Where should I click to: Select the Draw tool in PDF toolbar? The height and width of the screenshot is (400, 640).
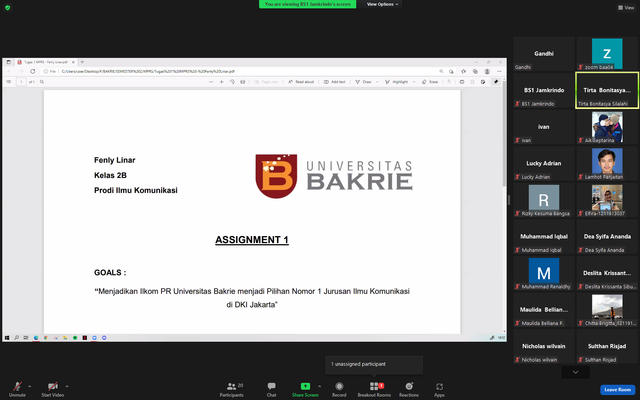tap(364, 82)
